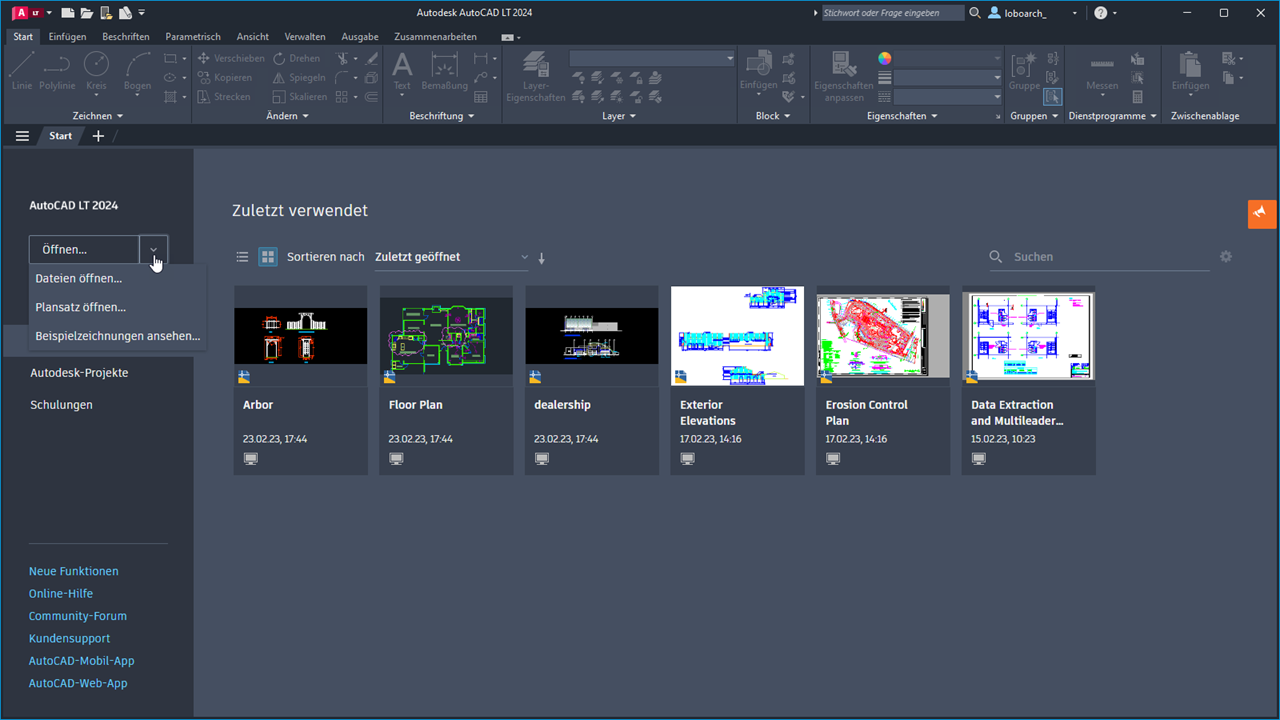The height and width of the screenshot is (720, 1280).
Task: Click the Verschieben move tool
Action: [231, 58]
